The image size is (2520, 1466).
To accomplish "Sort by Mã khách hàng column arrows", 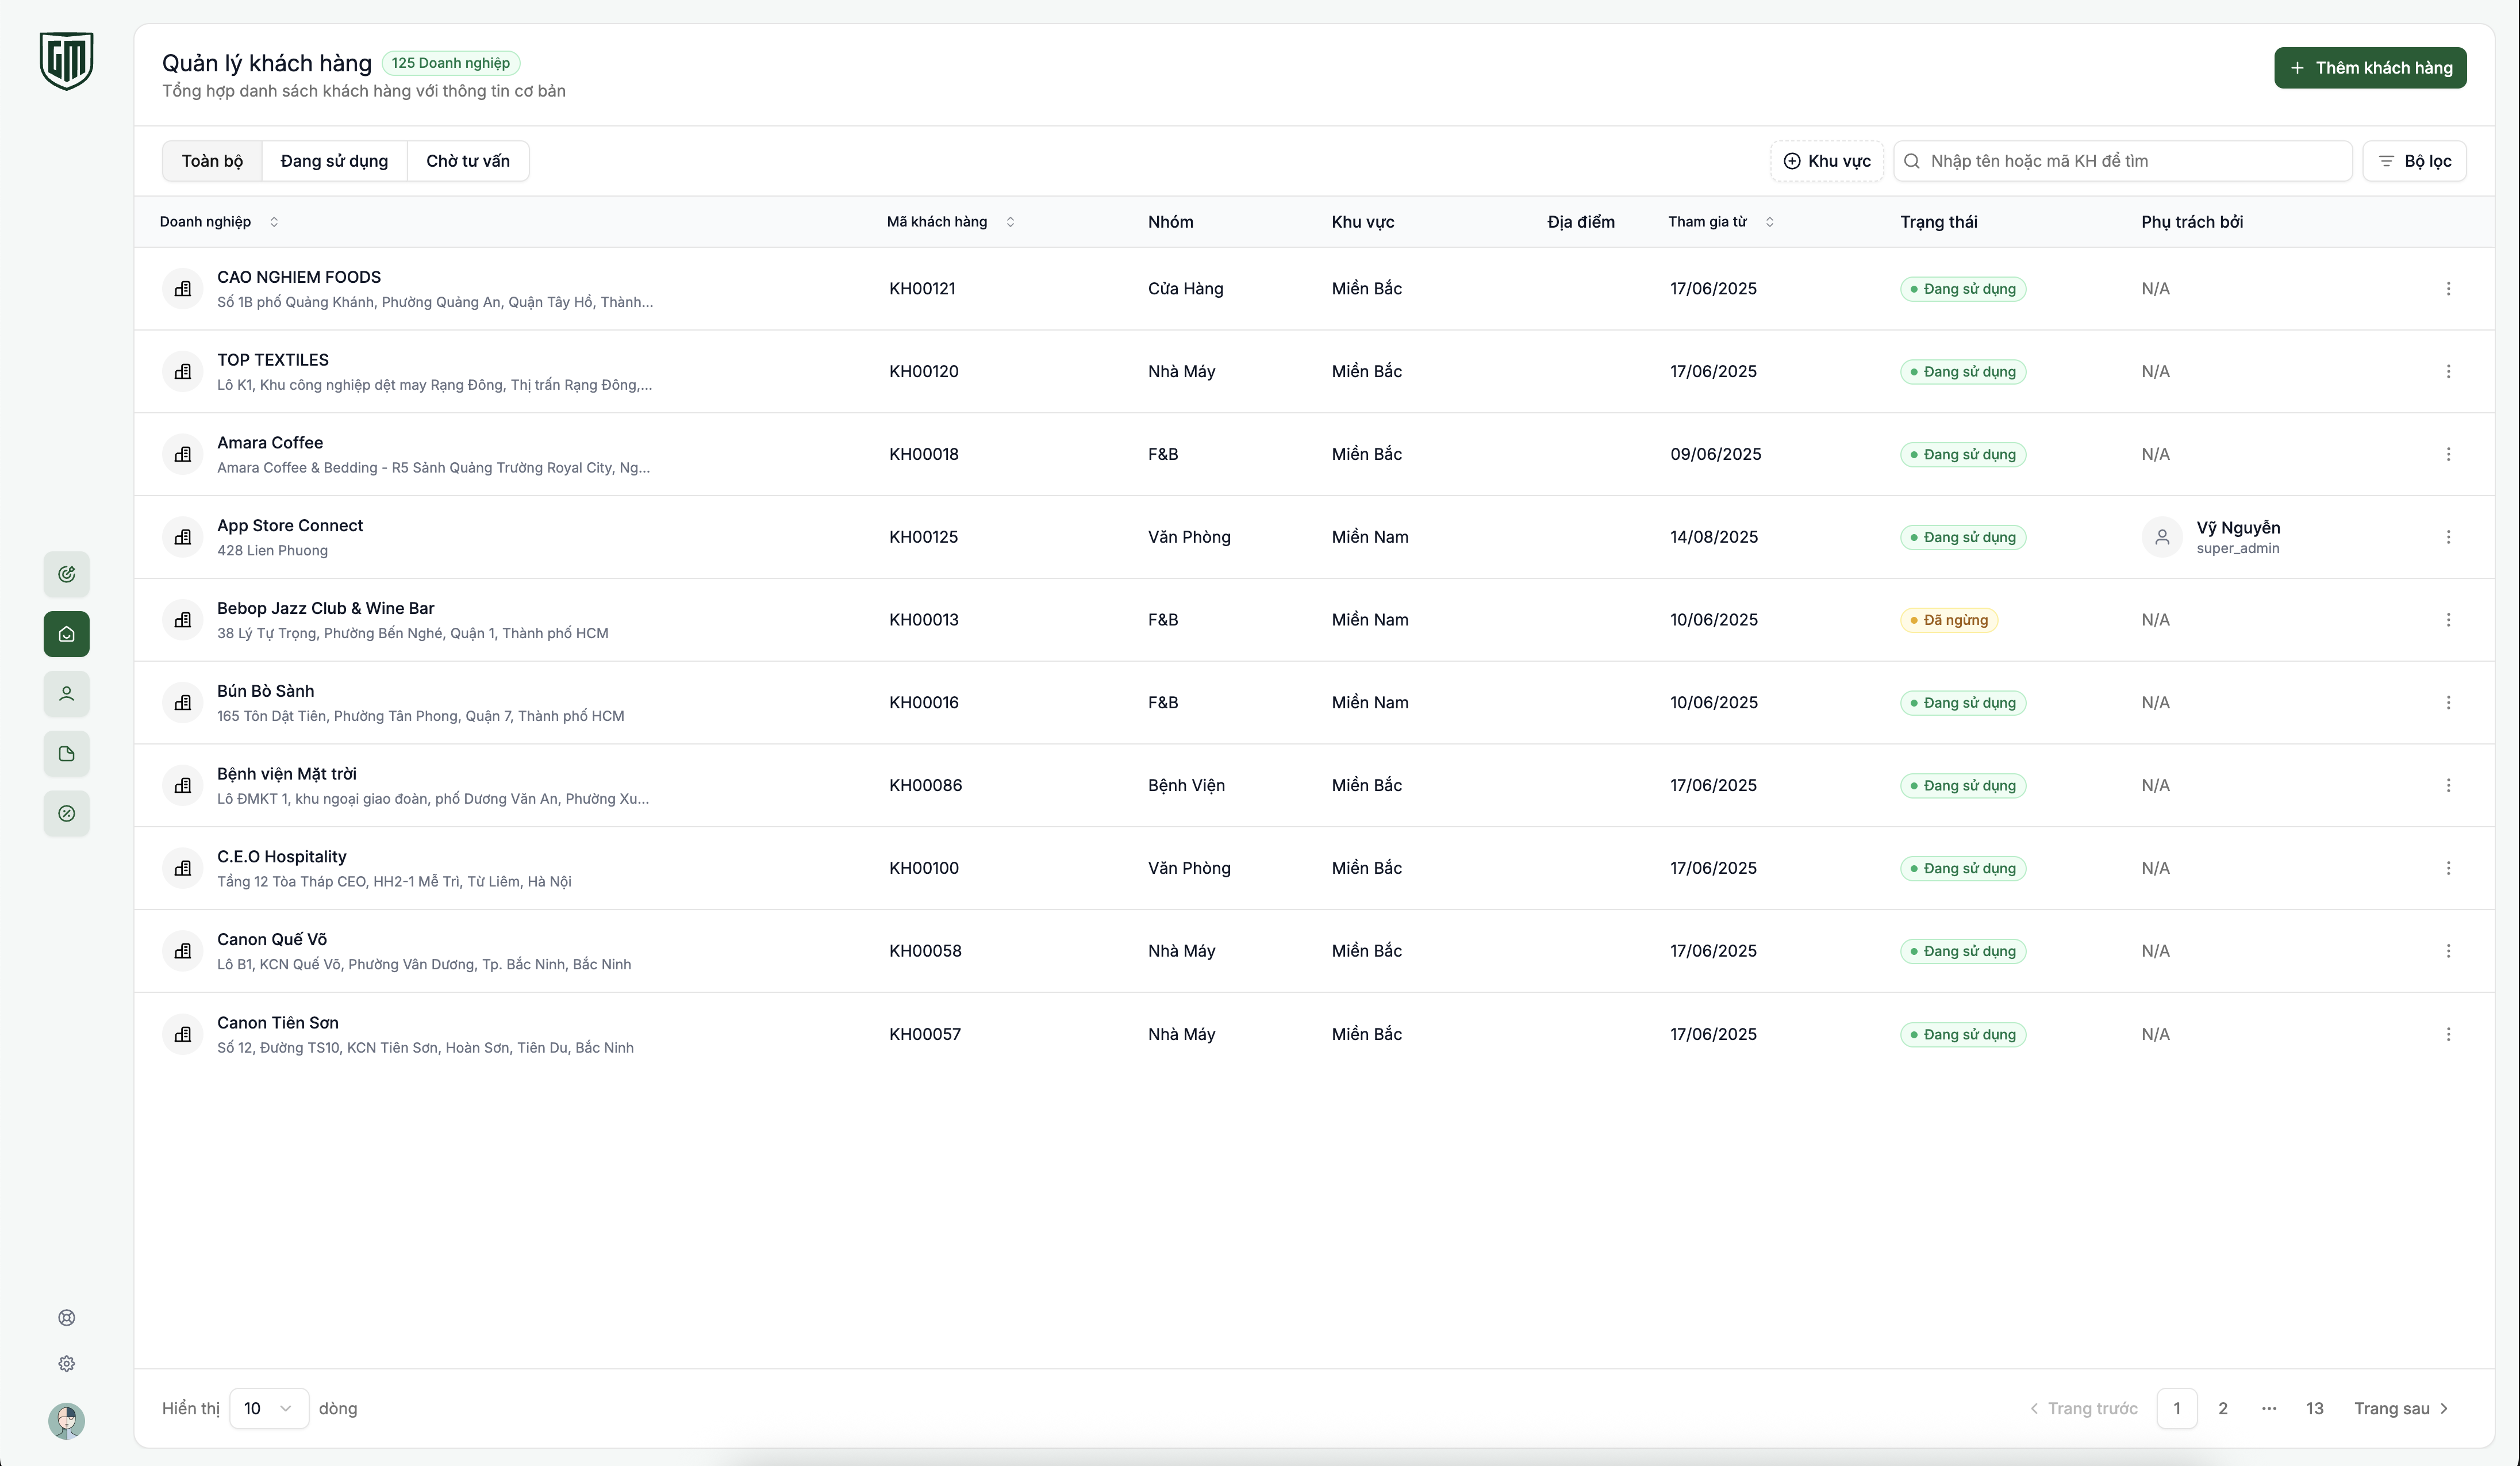I will point(1010,222).
